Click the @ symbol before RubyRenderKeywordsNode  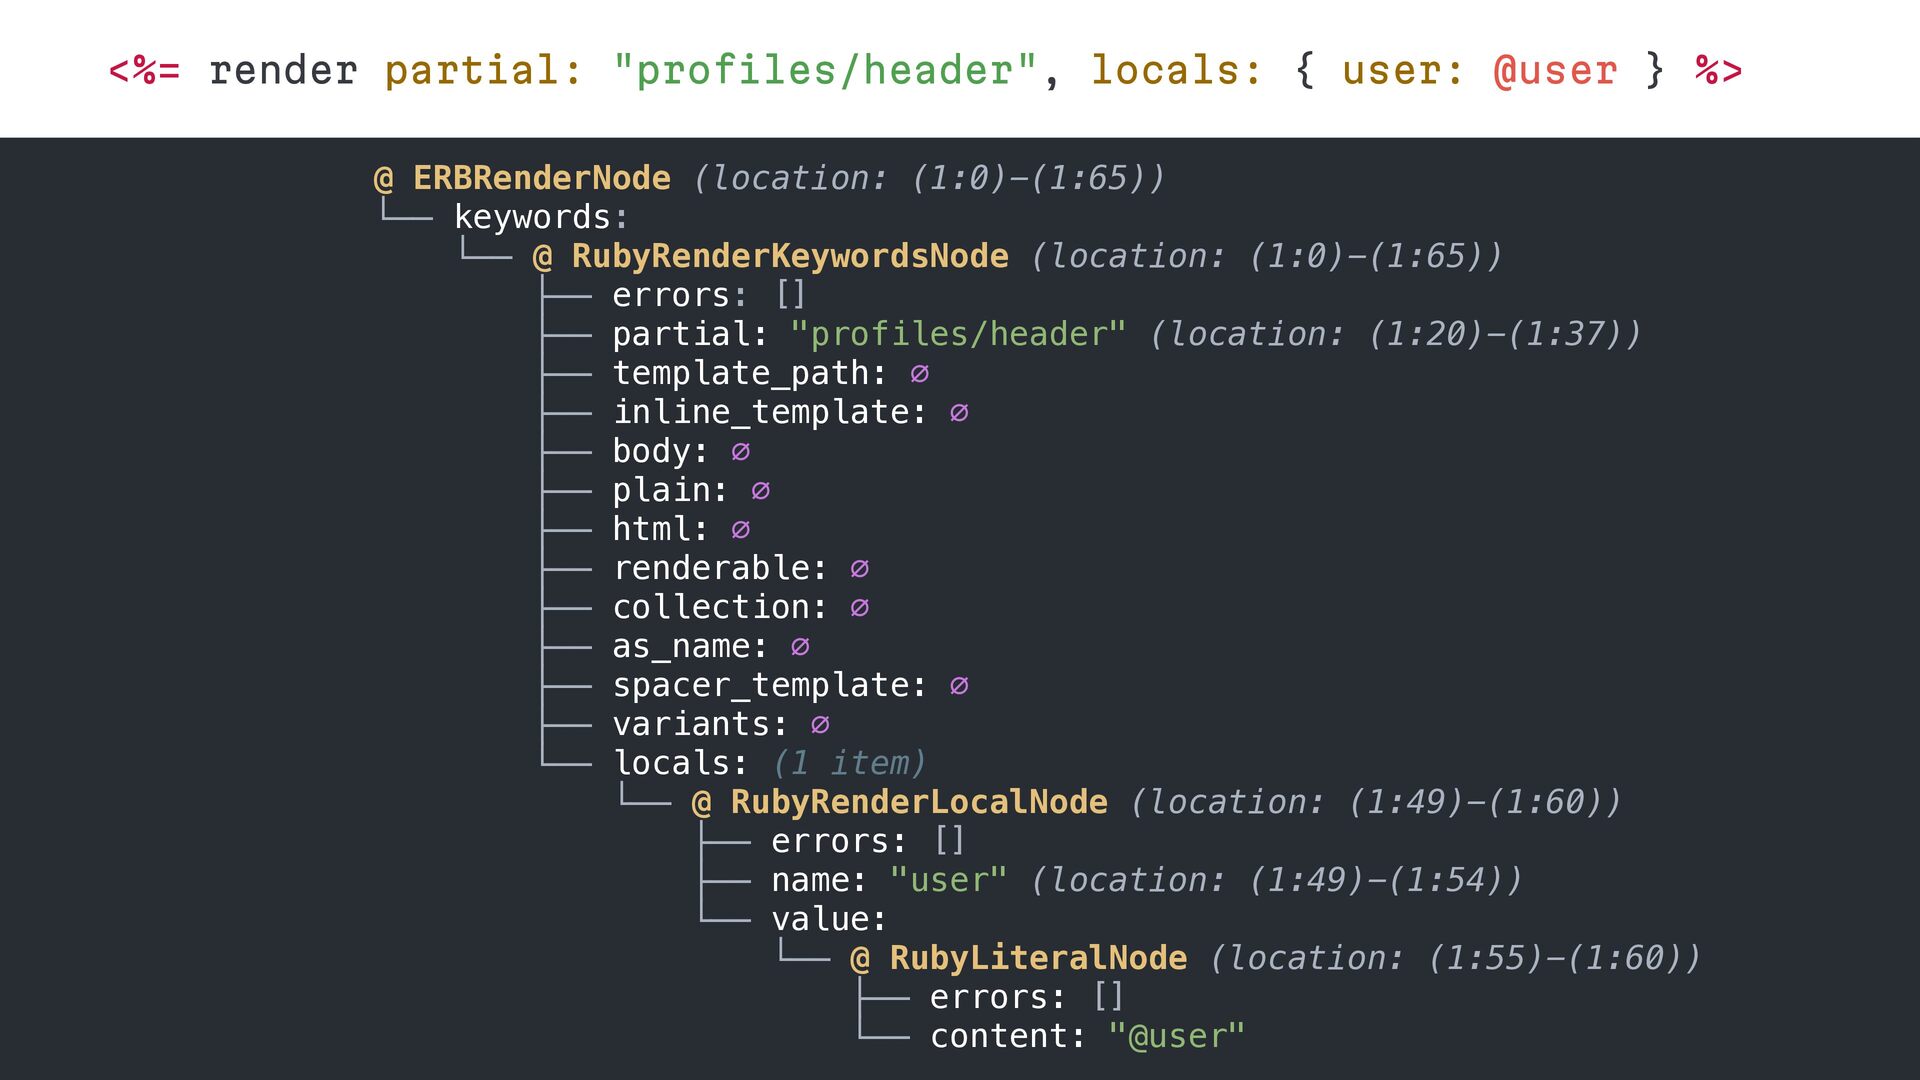tap(543, 257)
